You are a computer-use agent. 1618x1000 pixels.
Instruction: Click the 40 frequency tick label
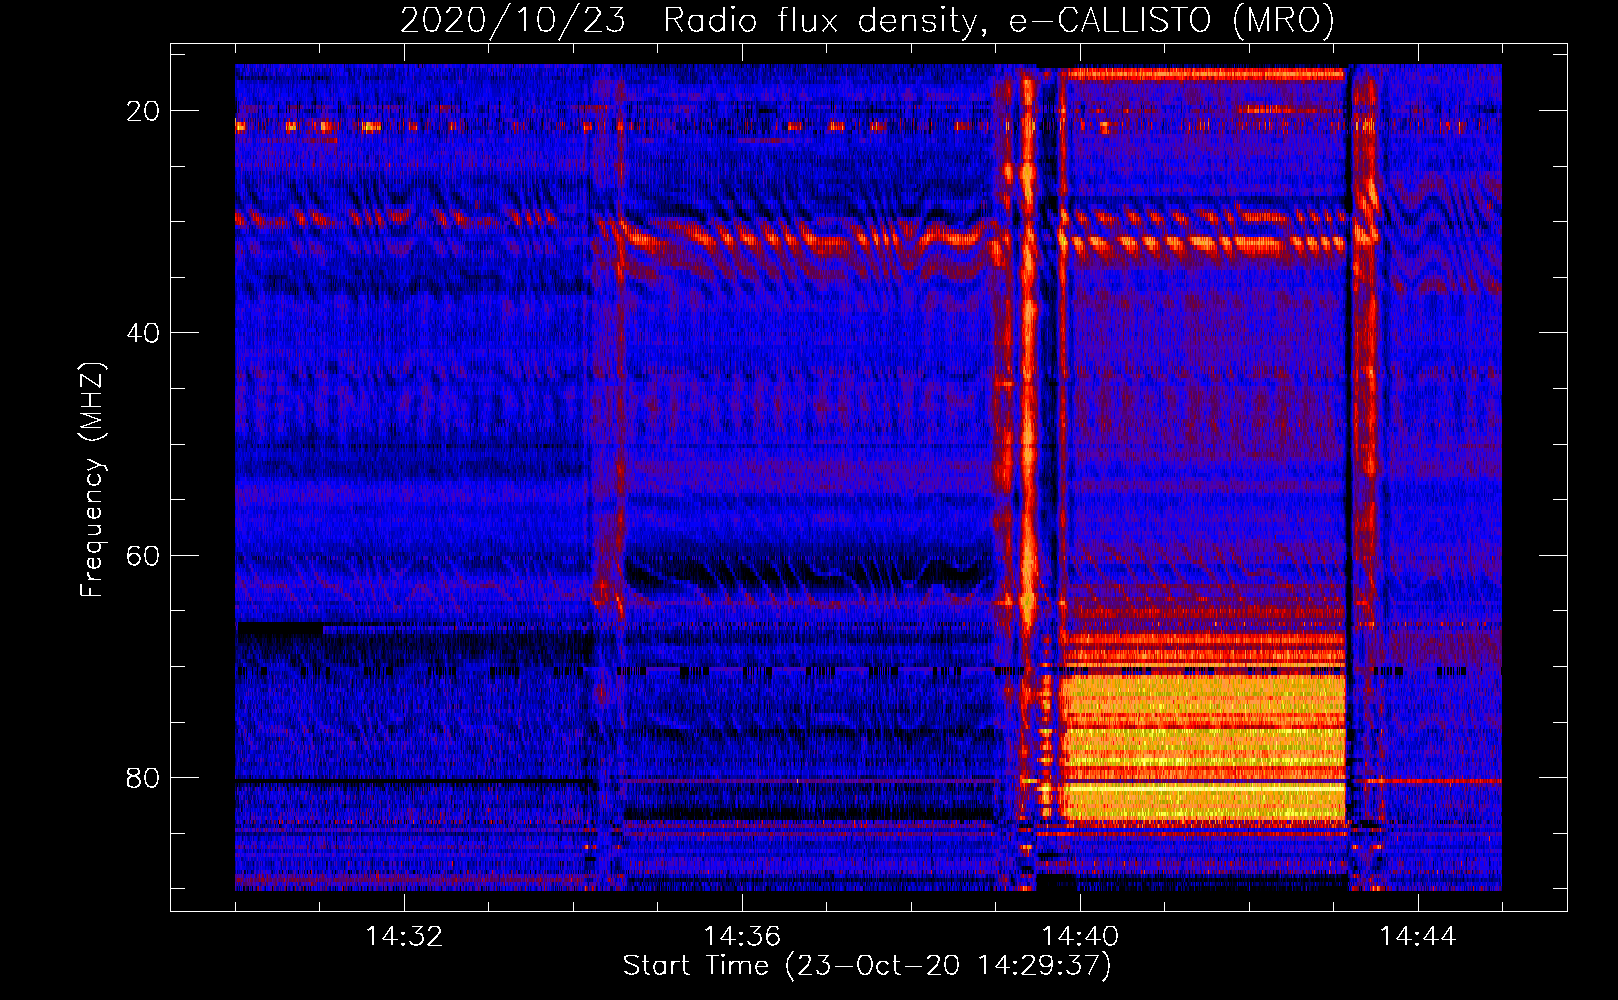click(143, 333)
